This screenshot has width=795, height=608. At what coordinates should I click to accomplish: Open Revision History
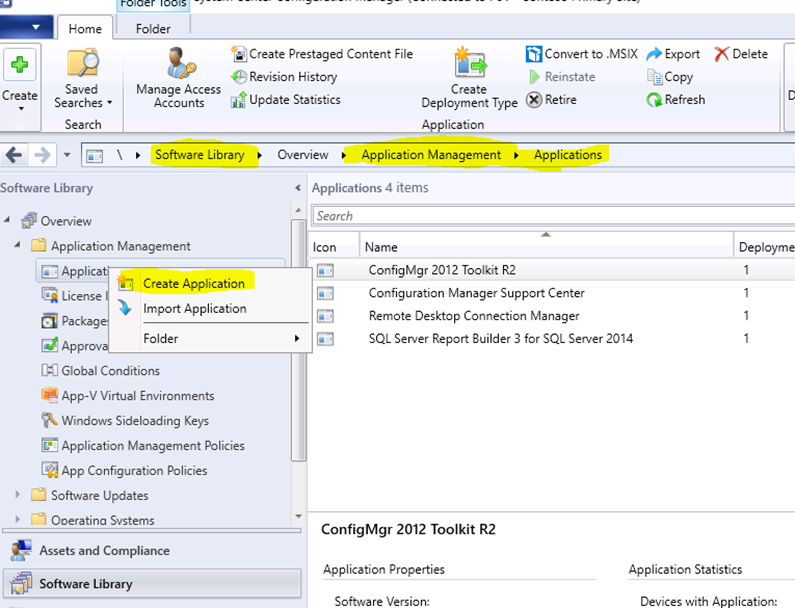284,77
